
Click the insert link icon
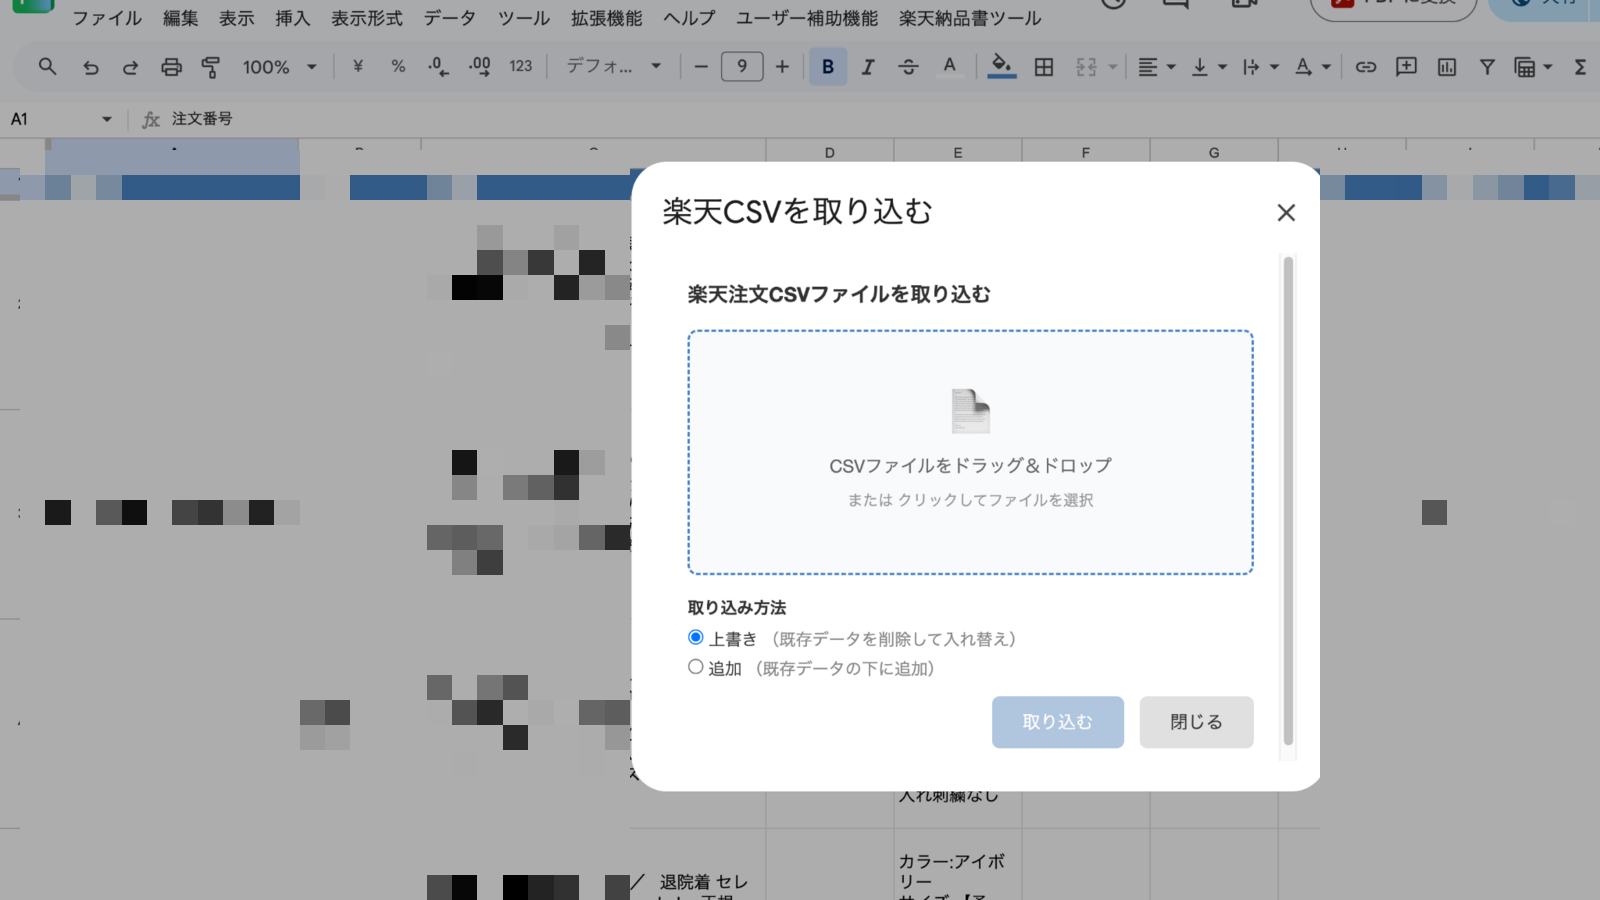[x=1366, y=67]
